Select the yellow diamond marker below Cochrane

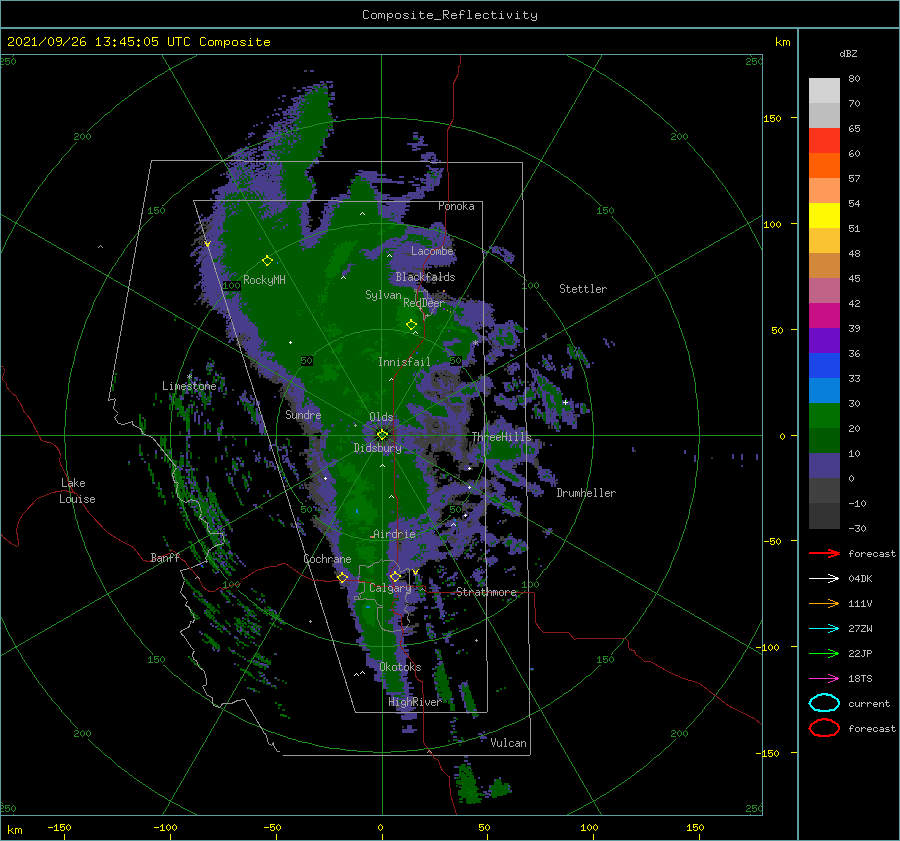pos(343,578)
